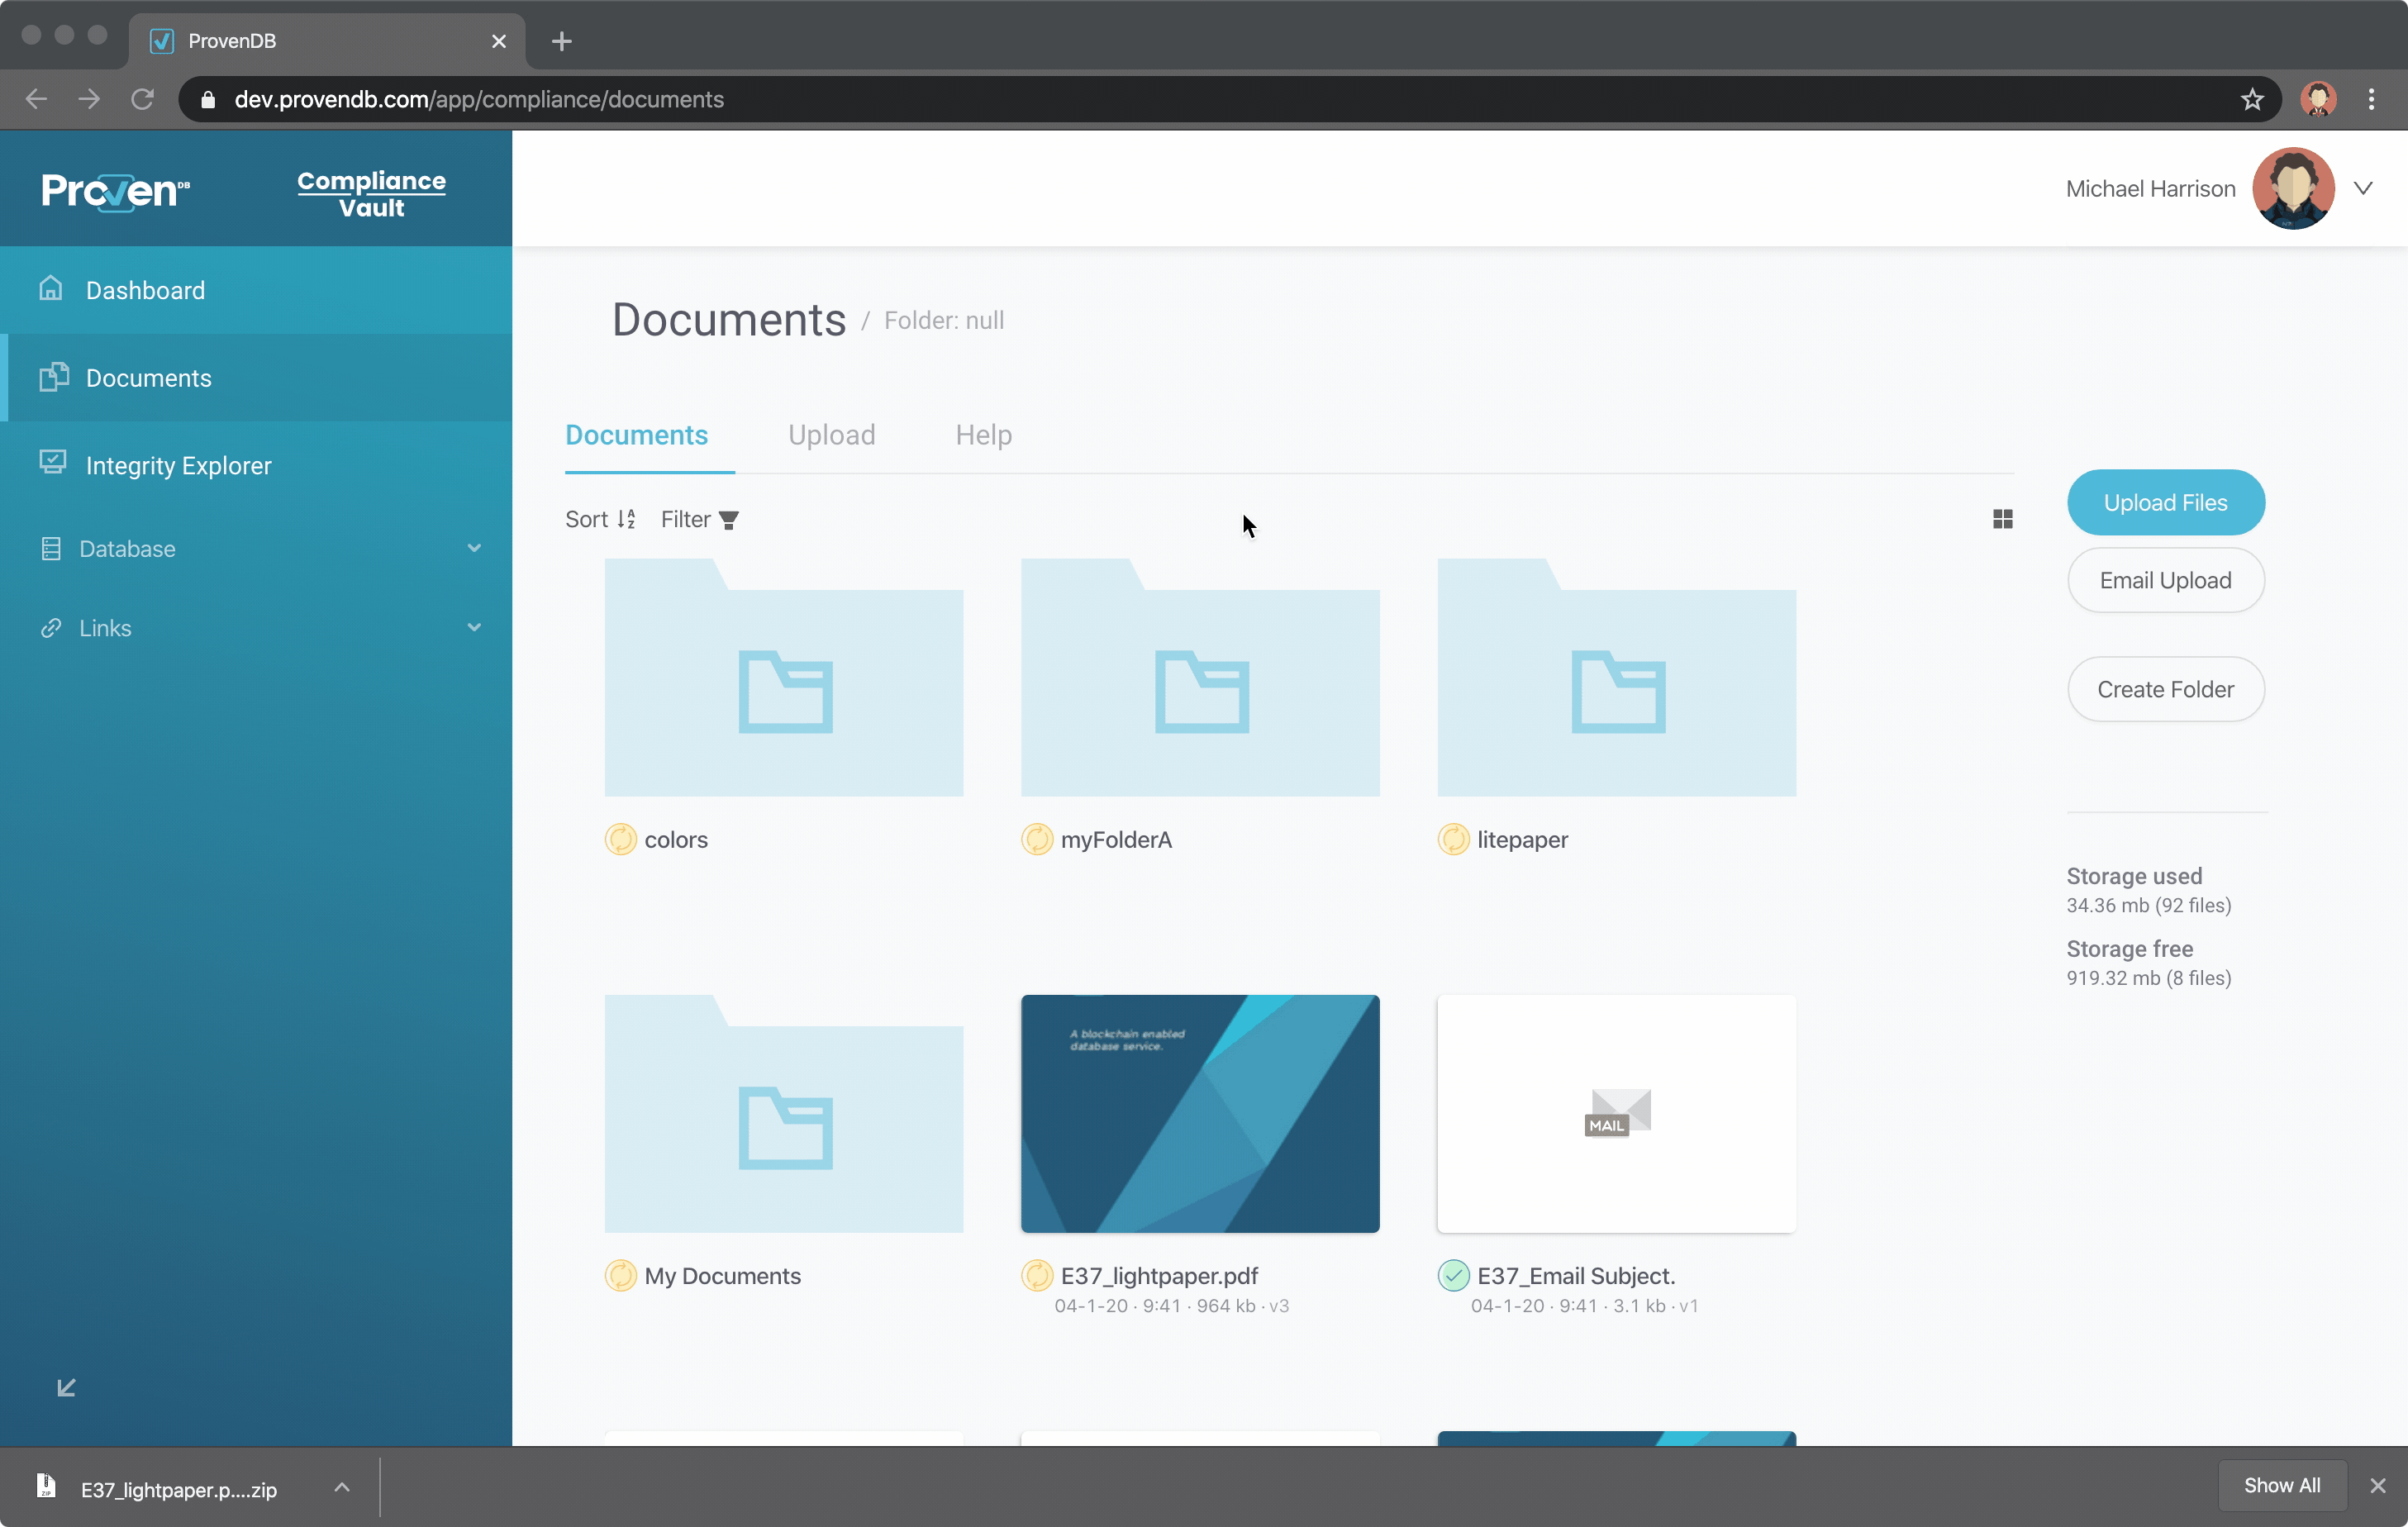Click verified checkmark icon for E37_Email Subject
This screenshot has height=1527, width=2408.
pyautogui.click(x=1453, y=1276)
